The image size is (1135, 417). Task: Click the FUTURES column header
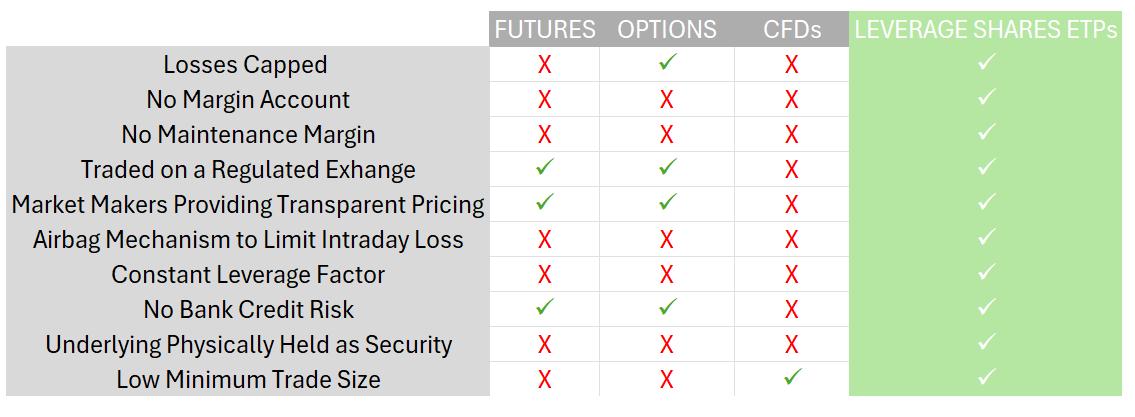click(544, 29)
